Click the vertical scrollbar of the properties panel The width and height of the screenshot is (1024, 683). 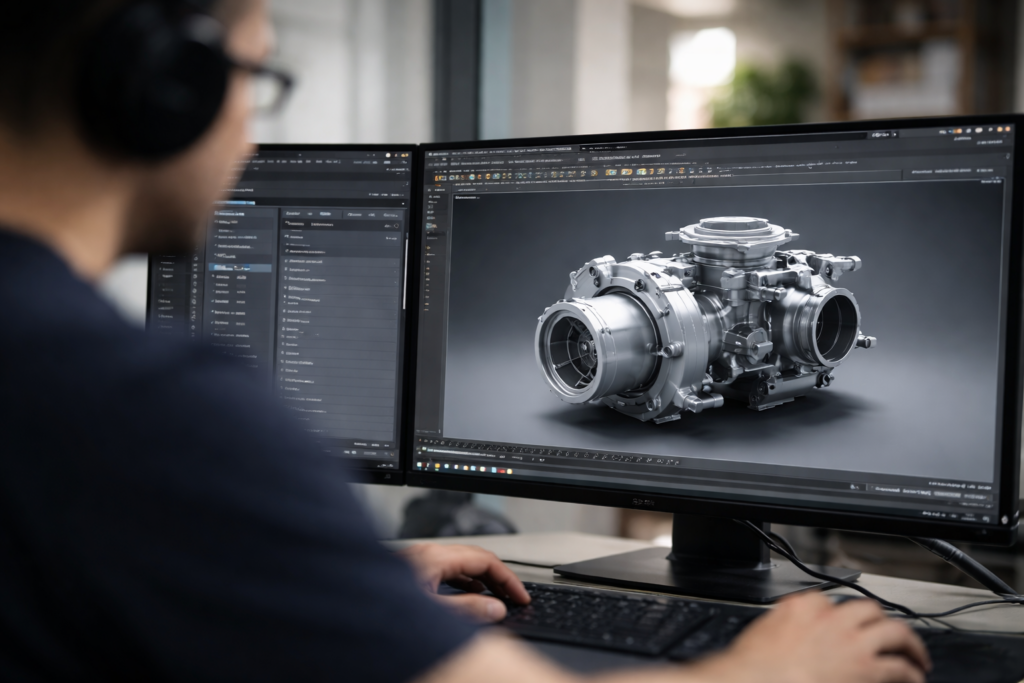[405, 270]
